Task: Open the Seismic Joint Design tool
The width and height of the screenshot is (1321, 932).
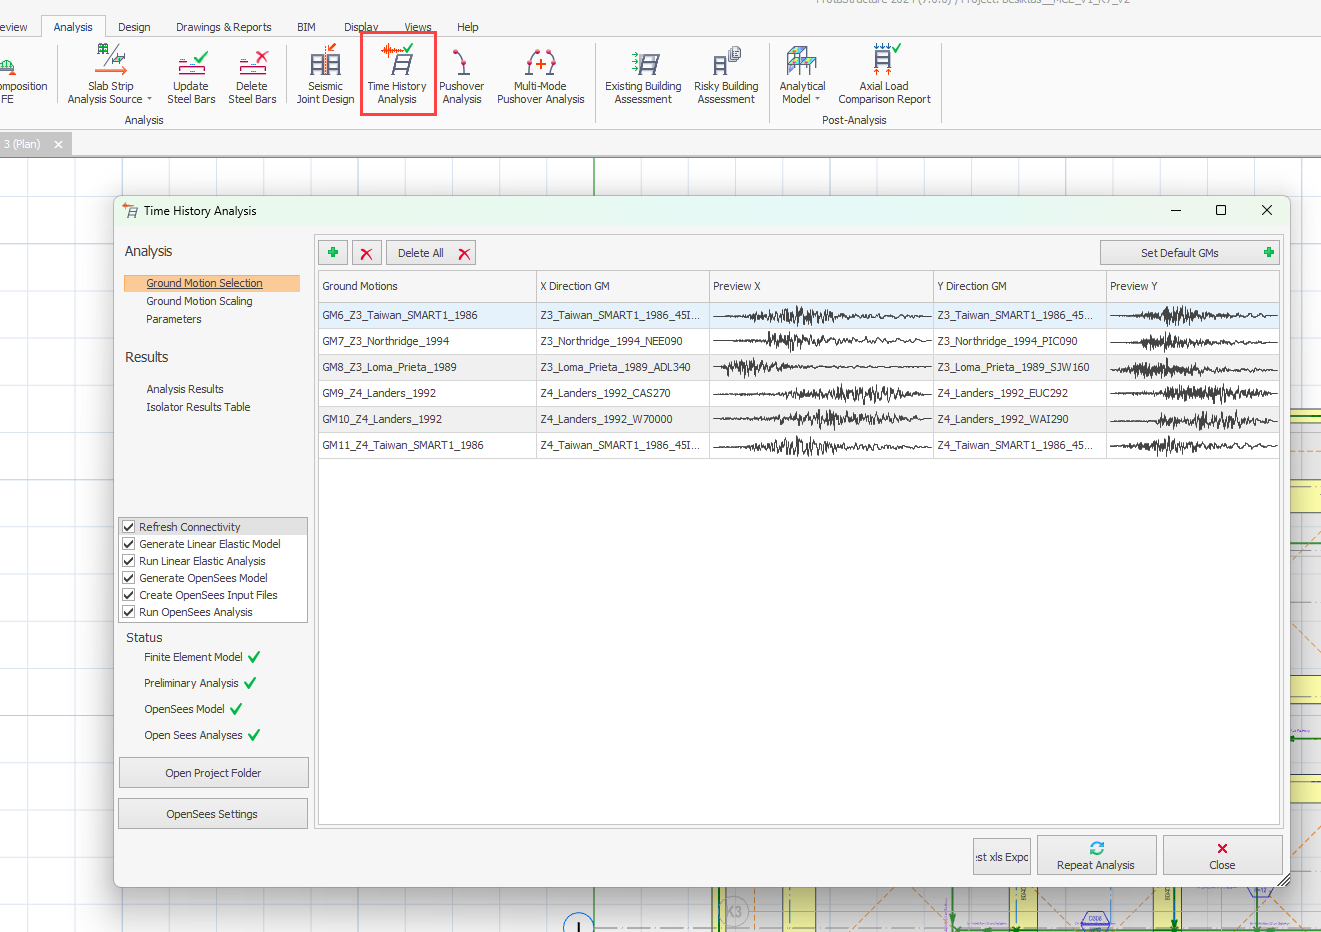Action: [325, 75]
